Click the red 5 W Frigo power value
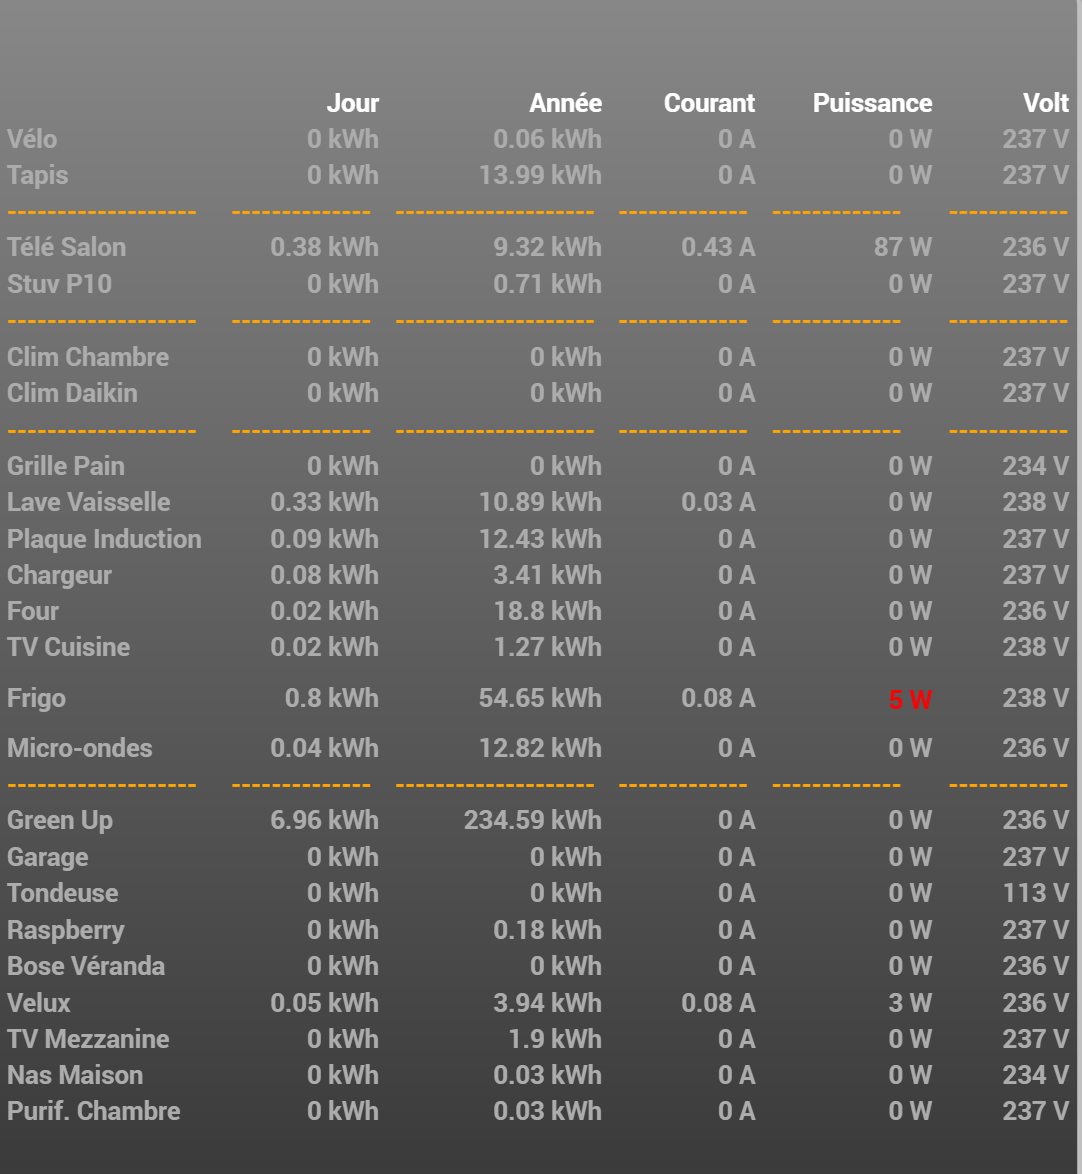The width and height of the screenshot is (1082, 1174). (x=910, y=700)
